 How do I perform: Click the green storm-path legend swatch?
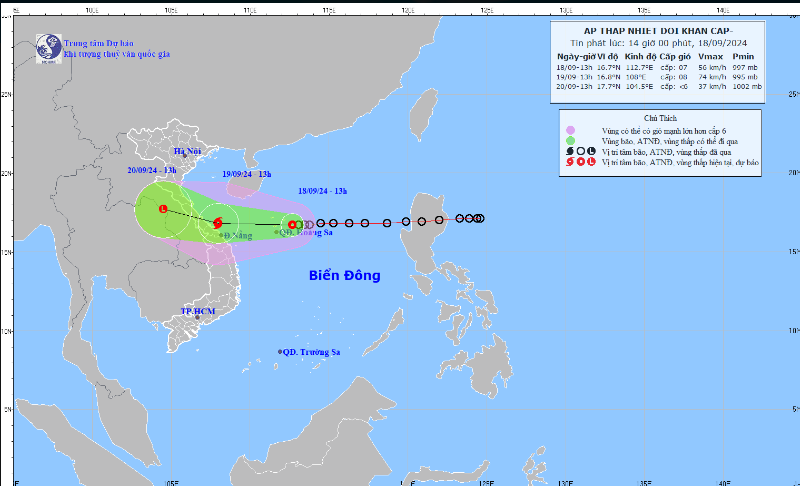tap(570, 141)
